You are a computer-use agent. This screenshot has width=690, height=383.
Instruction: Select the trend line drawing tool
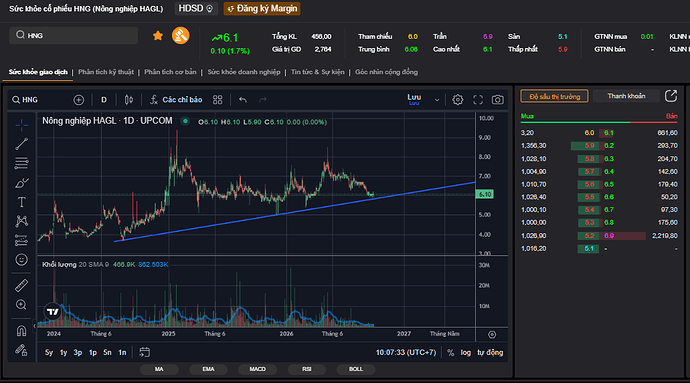[22, 144]
